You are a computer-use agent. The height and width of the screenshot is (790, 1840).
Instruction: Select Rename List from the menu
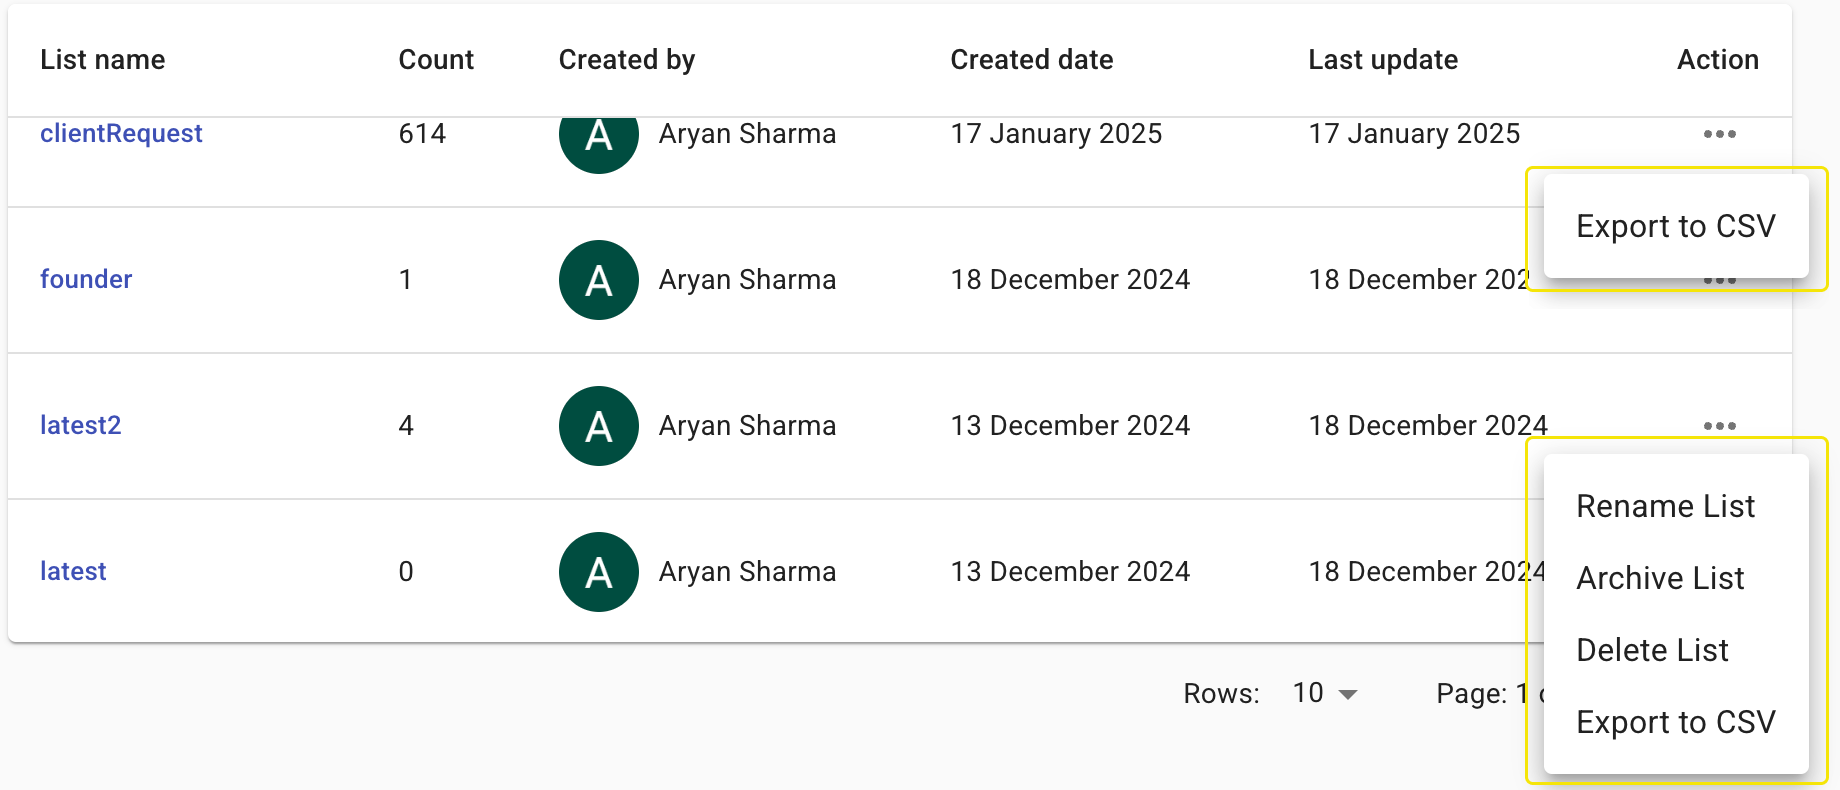coord(1665,506)
